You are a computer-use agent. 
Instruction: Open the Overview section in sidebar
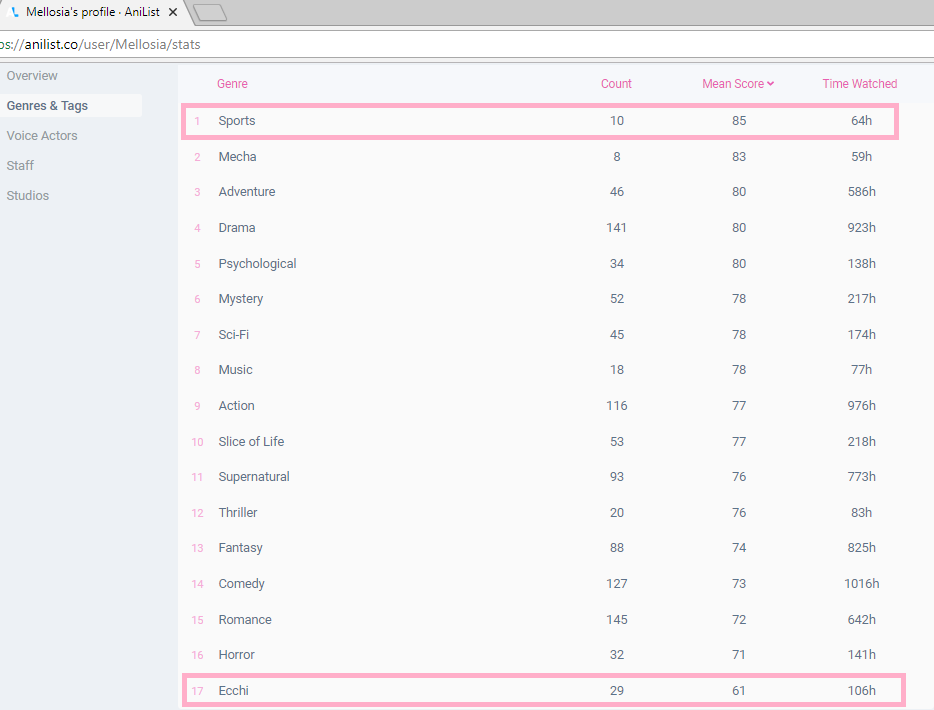click(x=32, y=76)
